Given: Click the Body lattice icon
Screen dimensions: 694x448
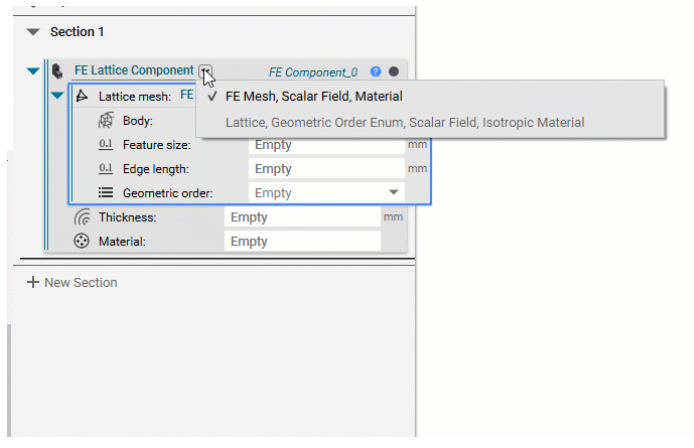Looking at the screenshot, I should (x=106, y=120).
